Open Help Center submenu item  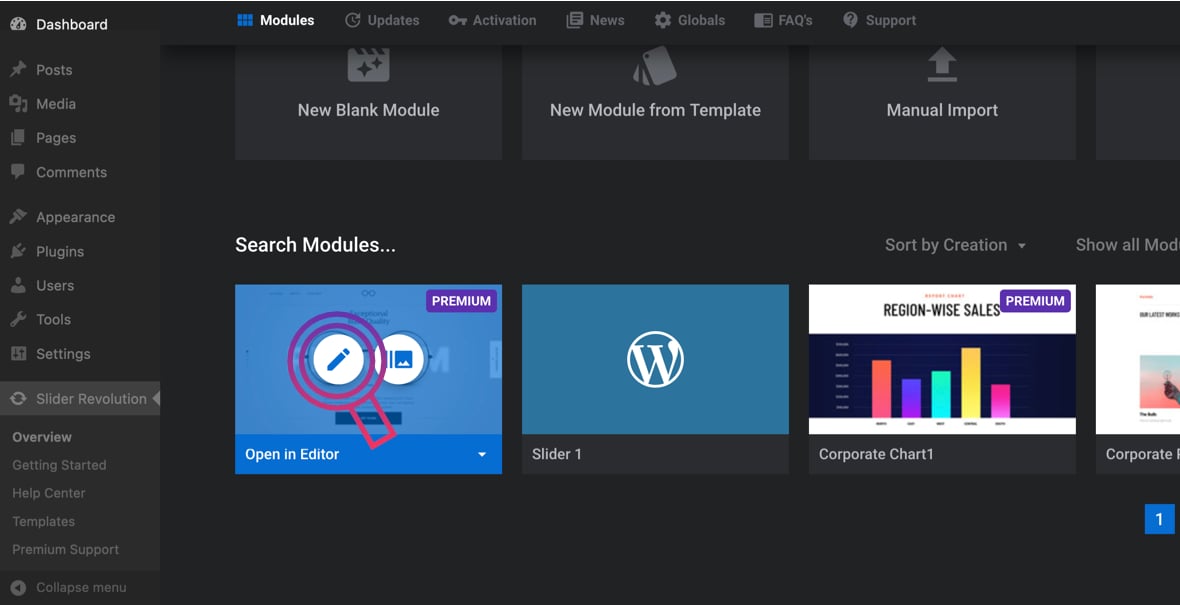49,494
